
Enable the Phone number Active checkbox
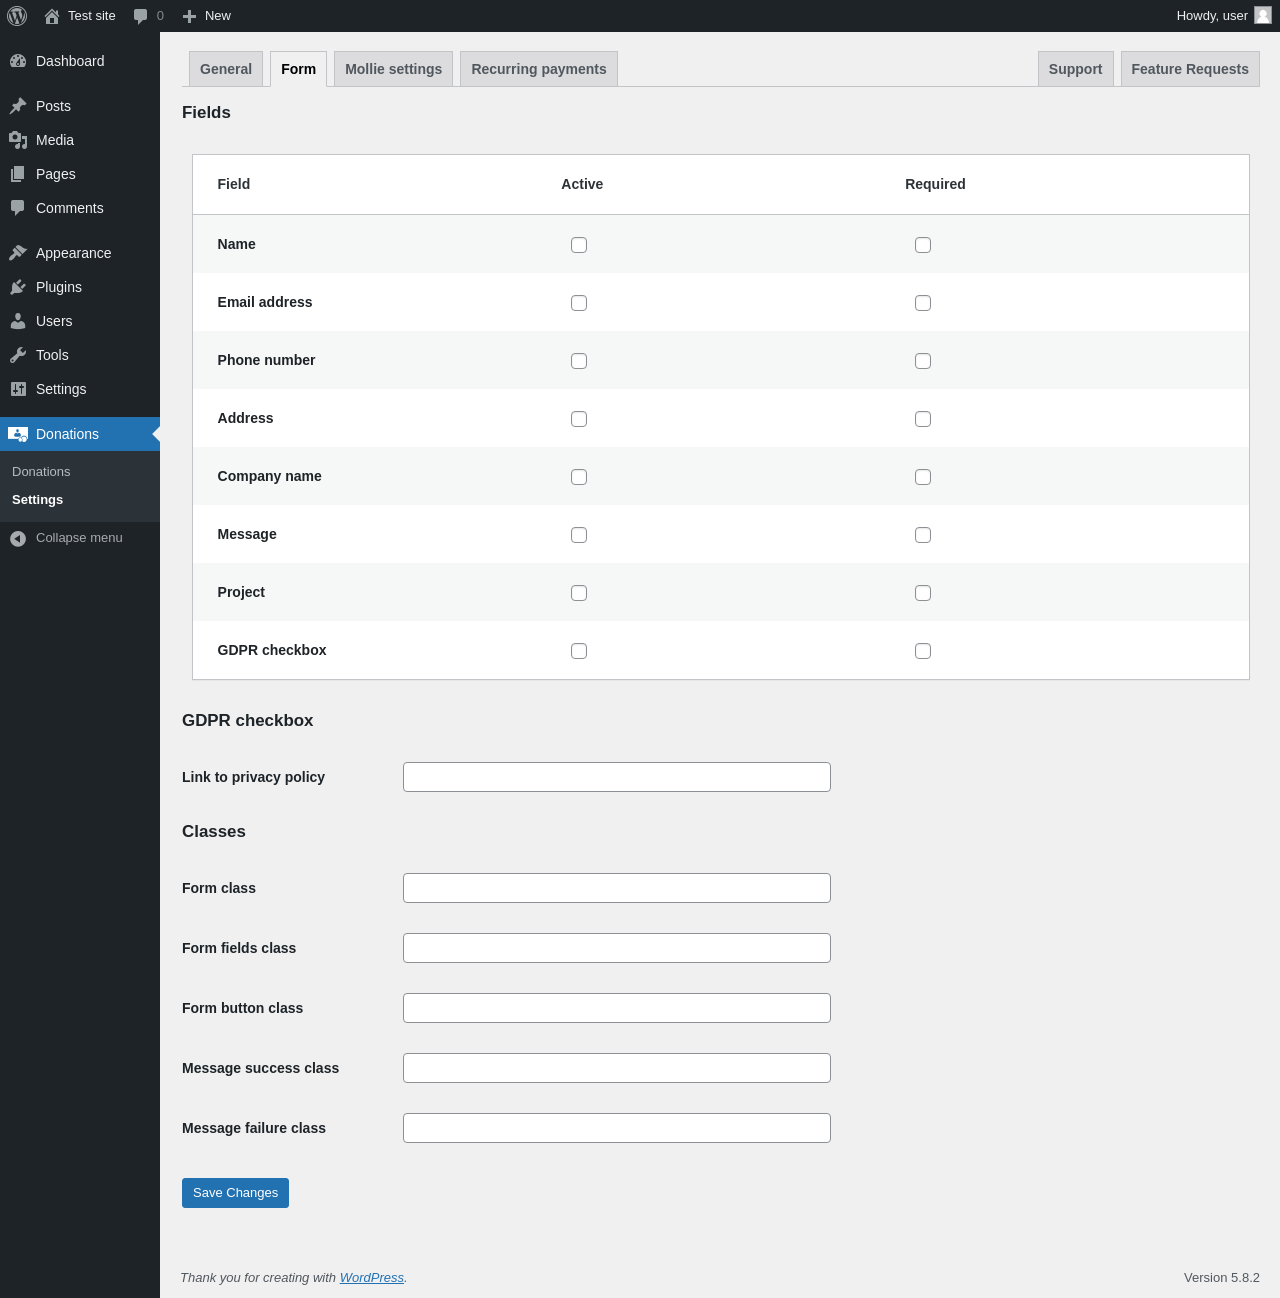579,361
